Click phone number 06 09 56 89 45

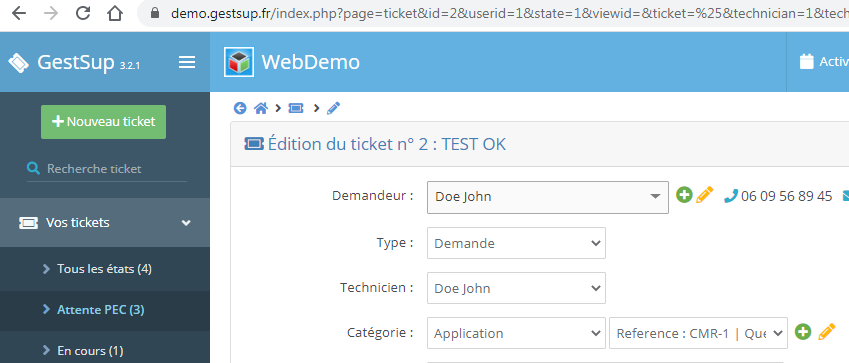pos(786,196)
